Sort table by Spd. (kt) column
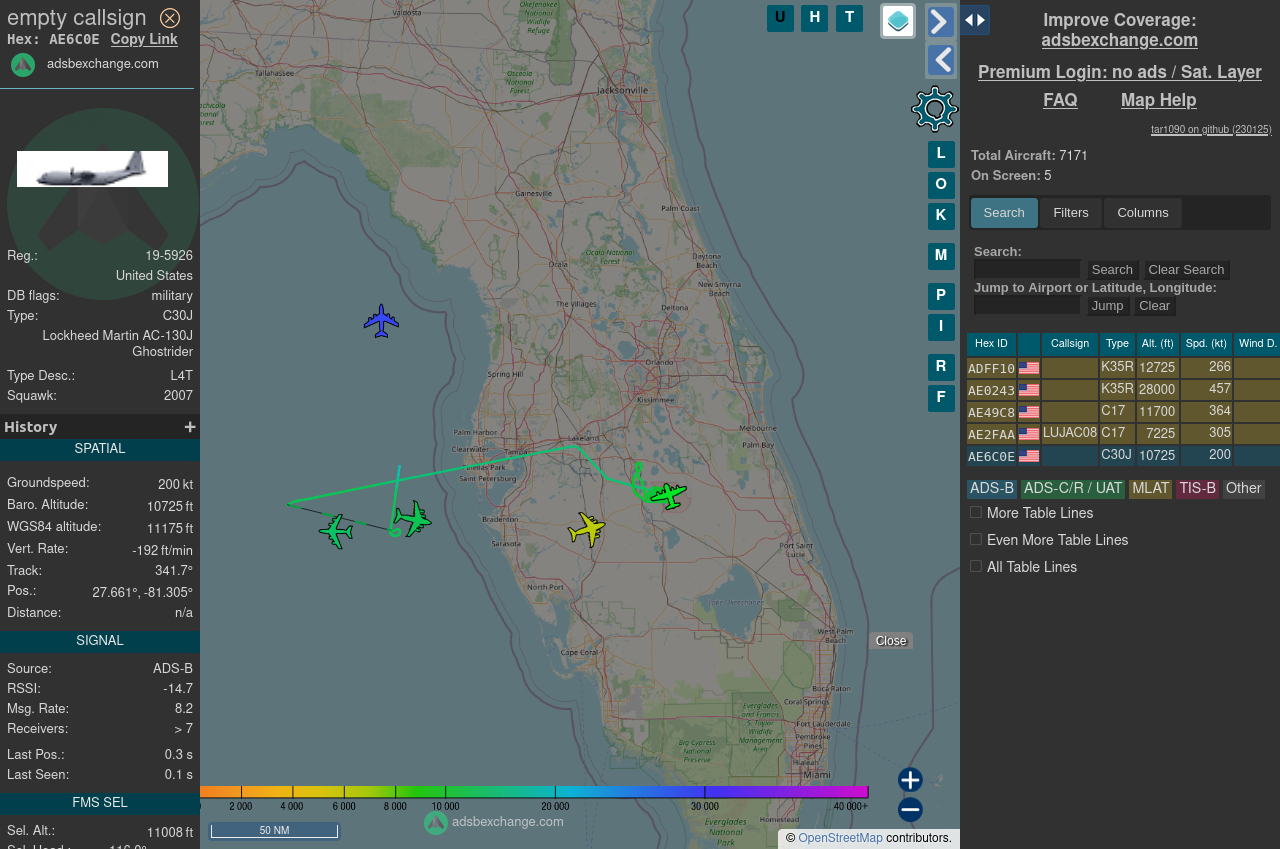 tap(1205, 344)
